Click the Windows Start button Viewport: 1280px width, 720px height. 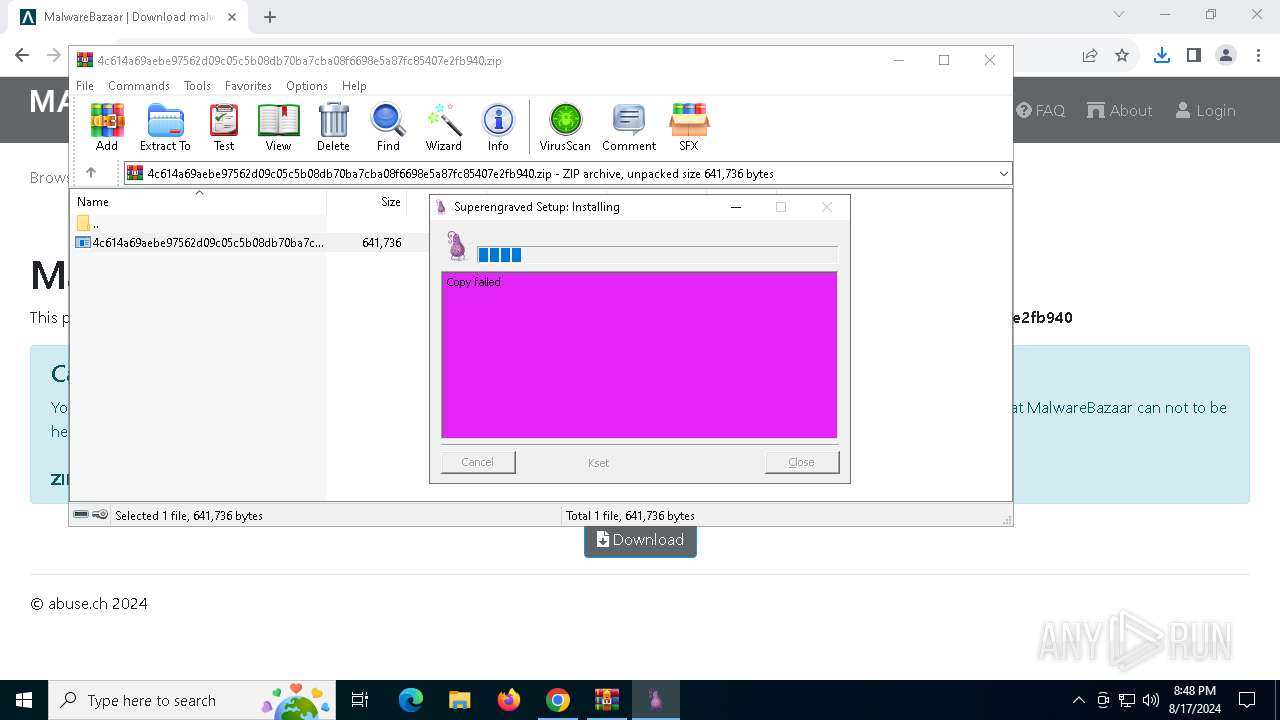23,700
